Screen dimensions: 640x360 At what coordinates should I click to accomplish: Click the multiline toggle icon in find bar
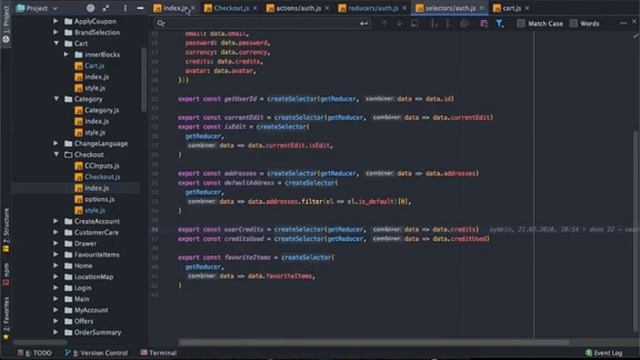[484, 23]
